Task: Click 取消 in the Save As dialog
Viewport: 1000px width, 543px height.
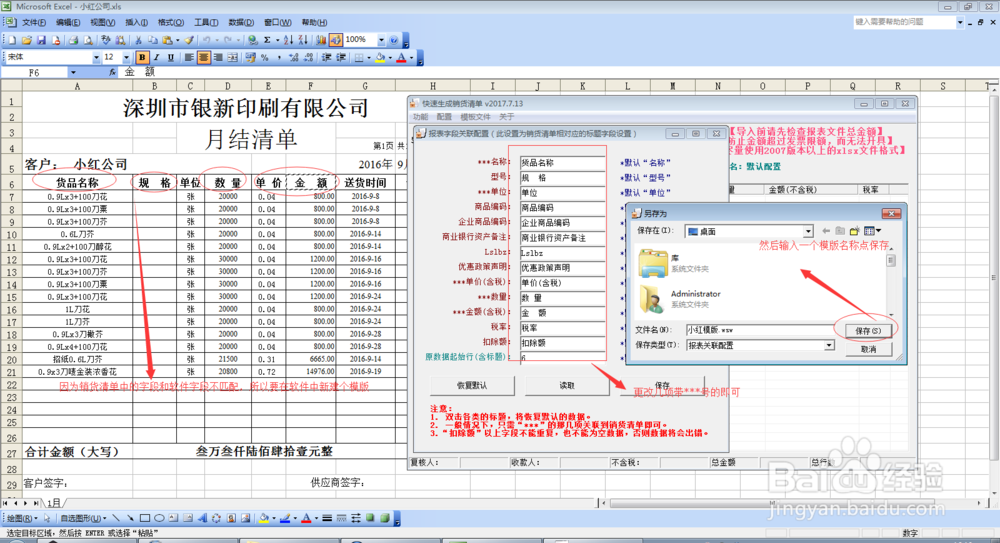Action: 867,349
